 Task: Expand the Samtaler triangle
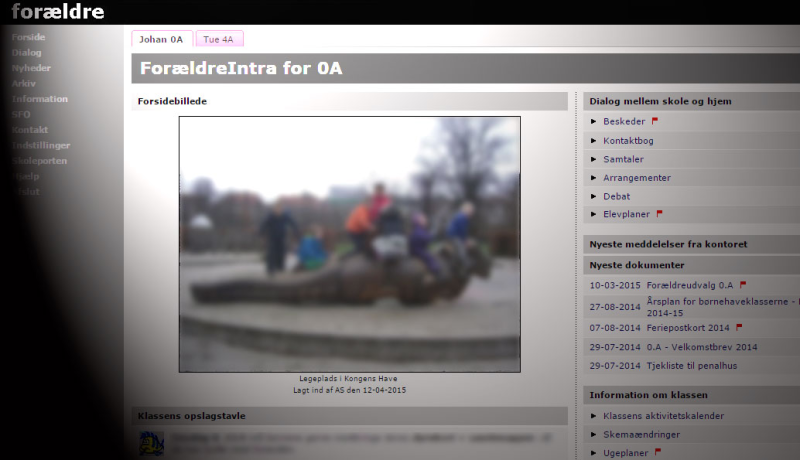(594, 159)
